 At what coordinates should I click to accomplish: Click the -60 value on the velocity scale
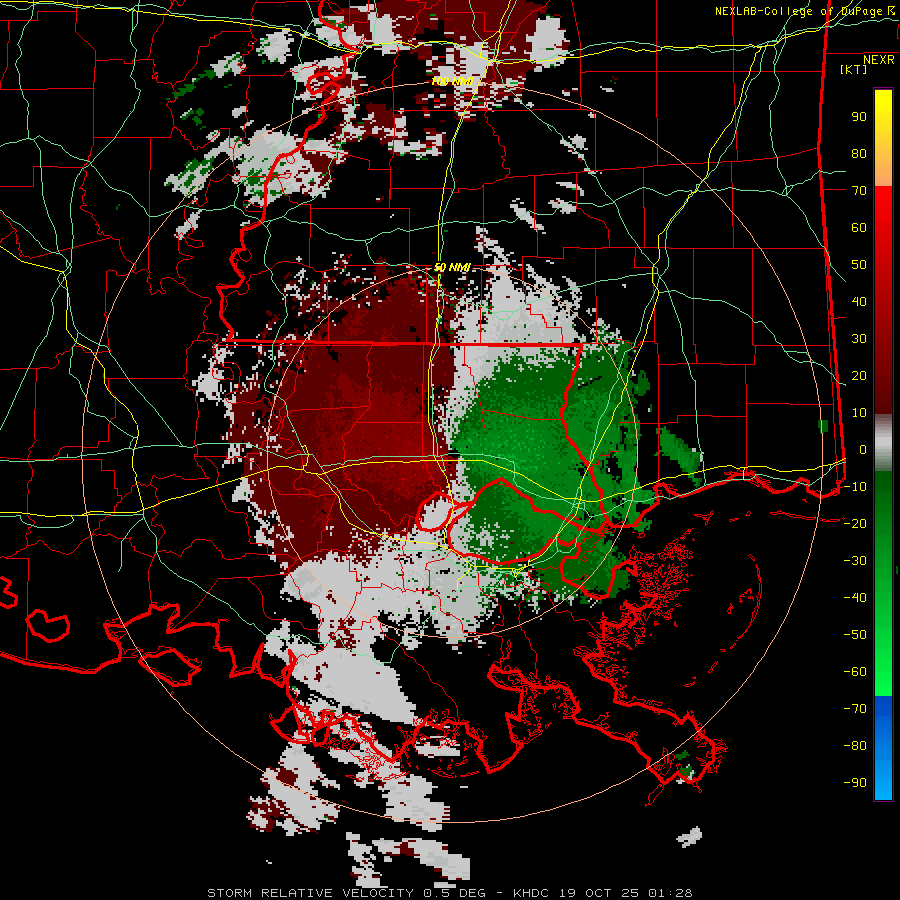855,672
